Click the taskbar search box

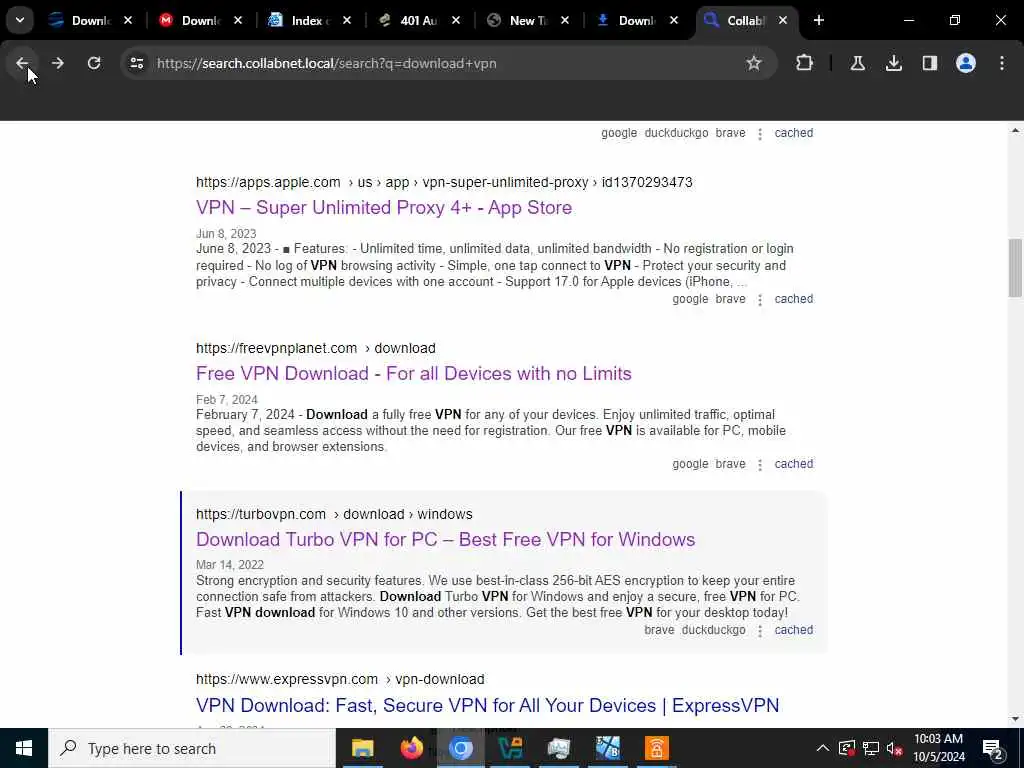click(192, 748)
